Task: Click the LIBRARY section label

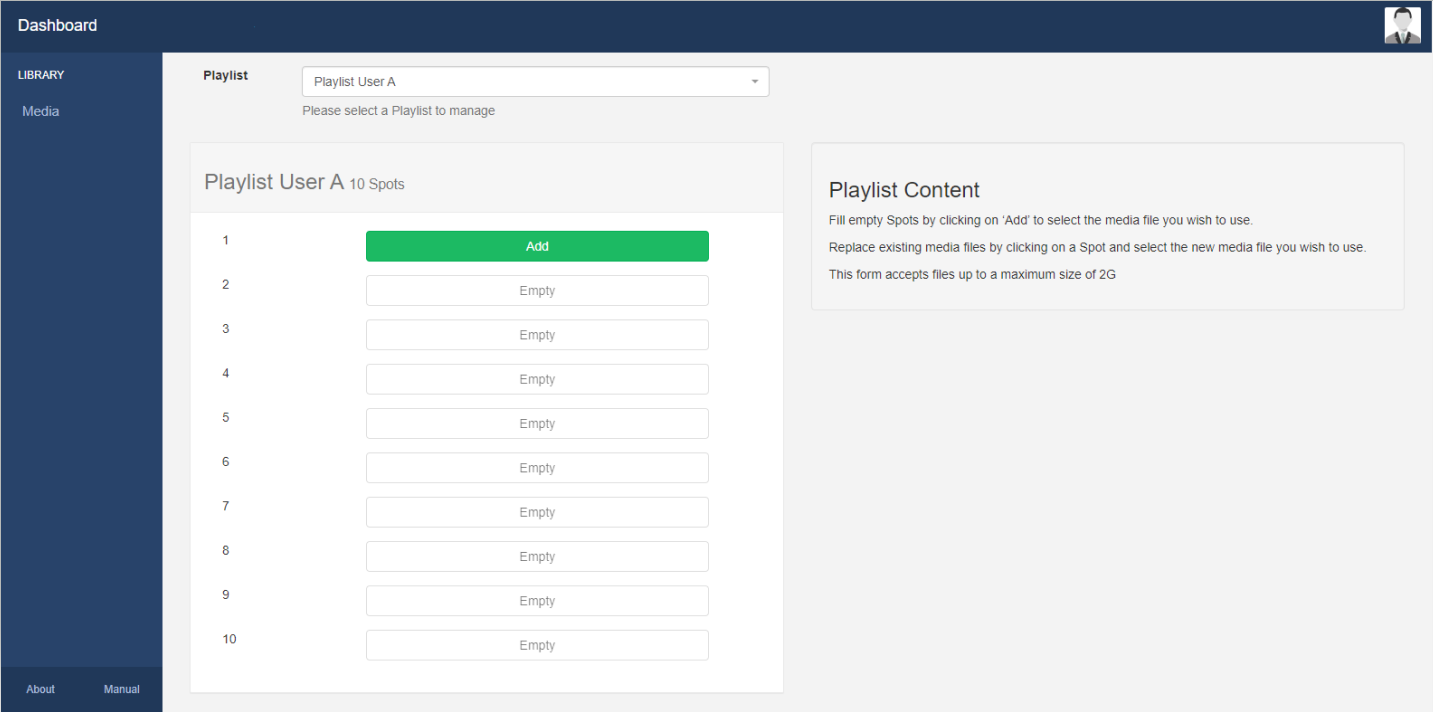Action: click(x=40, y=74)
